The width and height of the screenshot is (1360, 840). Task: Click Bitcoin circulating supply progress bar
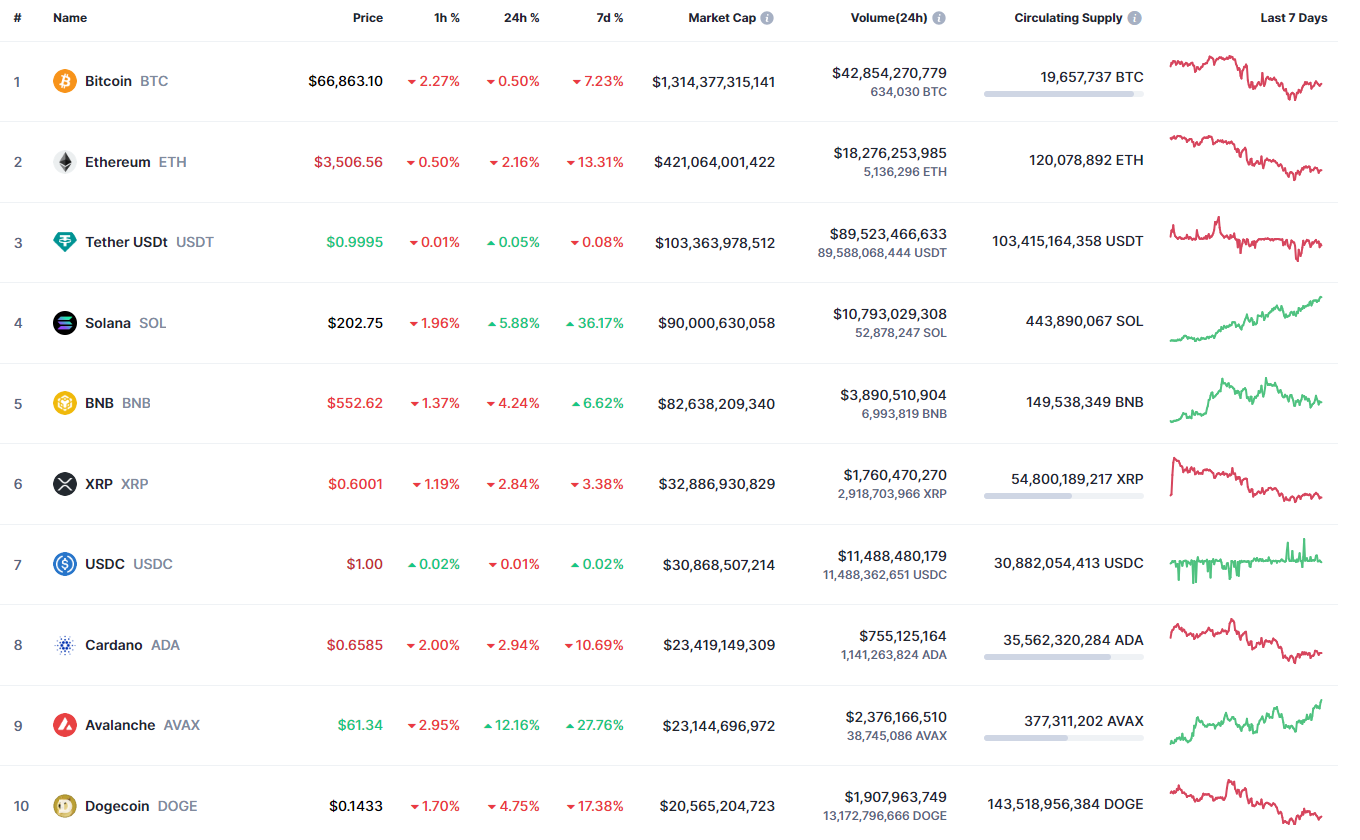pyautogui.click(x=1063, y=94)
